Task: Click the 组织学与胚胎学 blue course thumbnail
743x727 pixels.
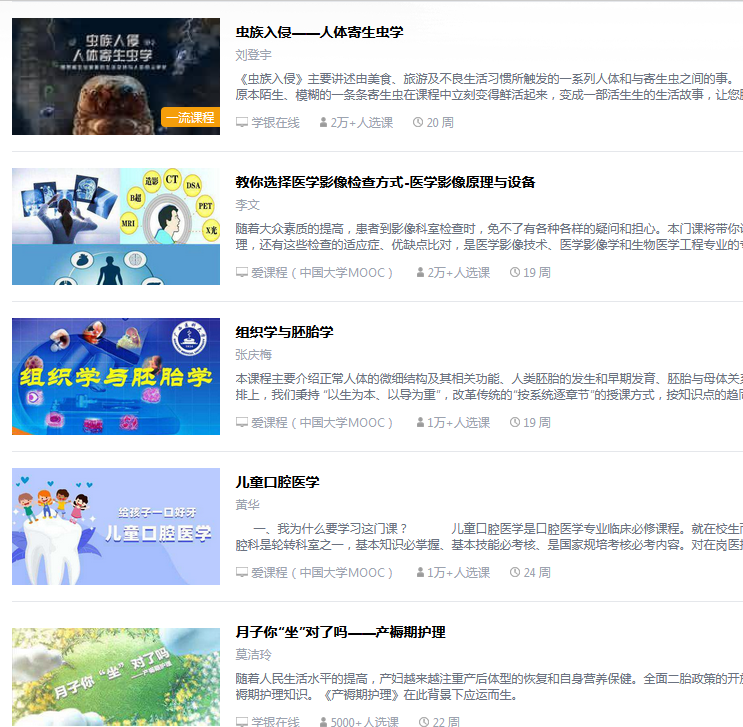Action: [x=116, y=376]
